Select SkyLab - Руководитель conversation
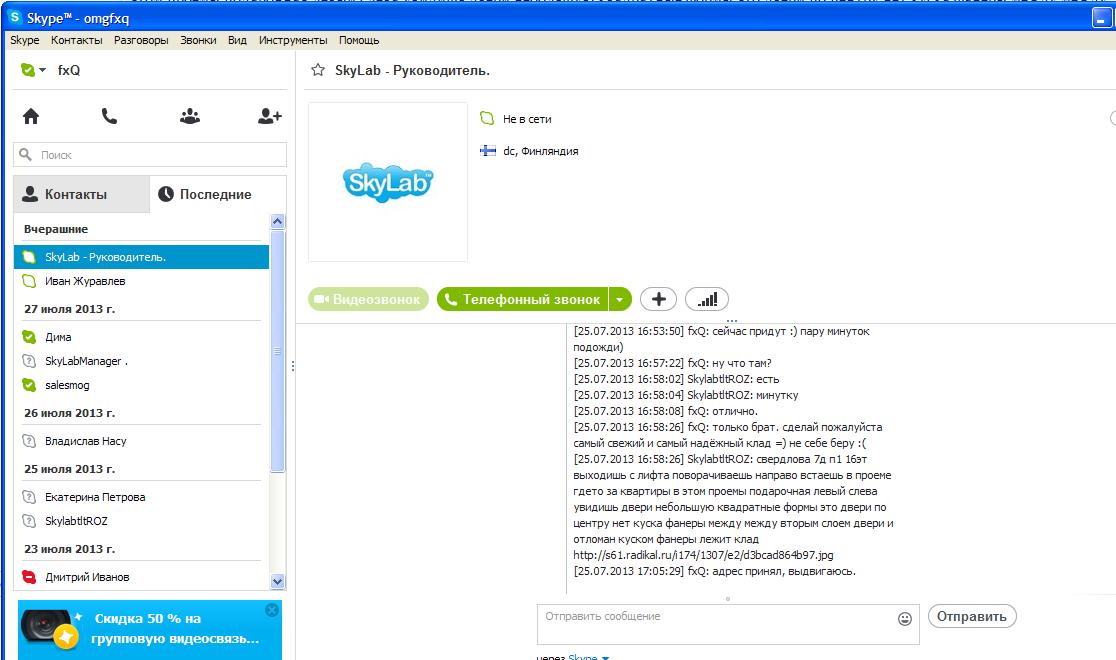 pos(141,257)
